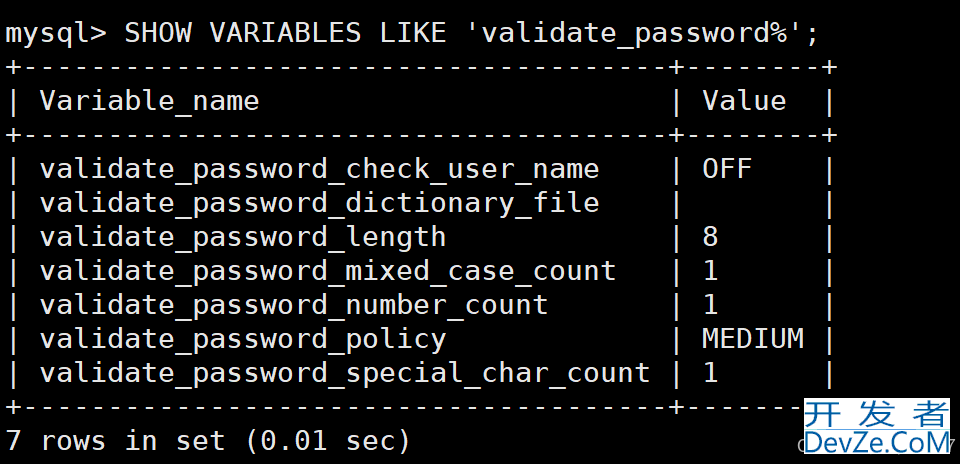The height and width of the screenshot is (464, 960).
Task: Click the mysql> prompt
Action: click(x=56, y=33)
